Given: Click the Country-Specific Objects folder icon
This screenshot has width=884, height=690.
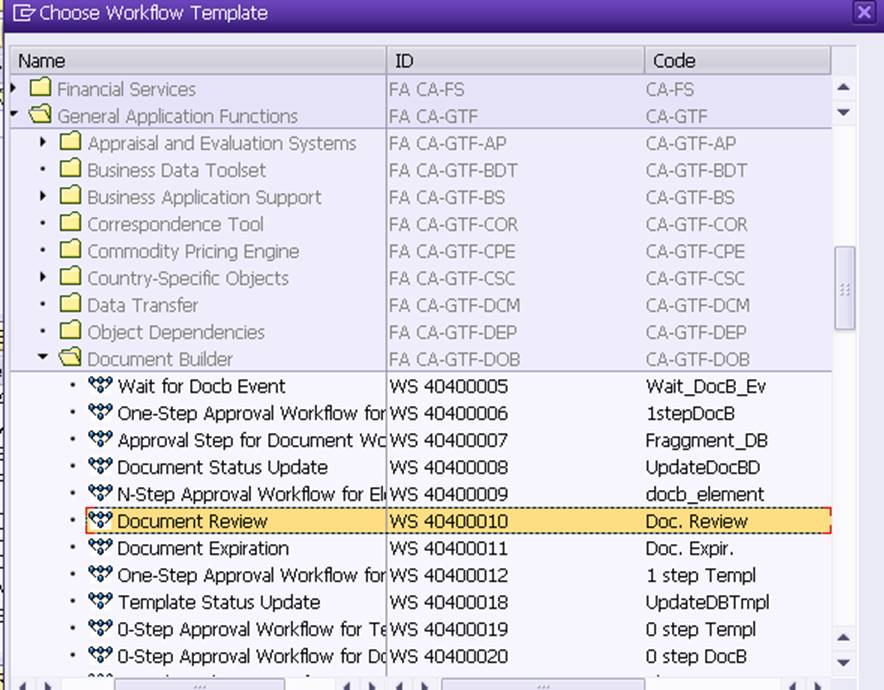Looking at the screenshot, I should coord(70,277).
